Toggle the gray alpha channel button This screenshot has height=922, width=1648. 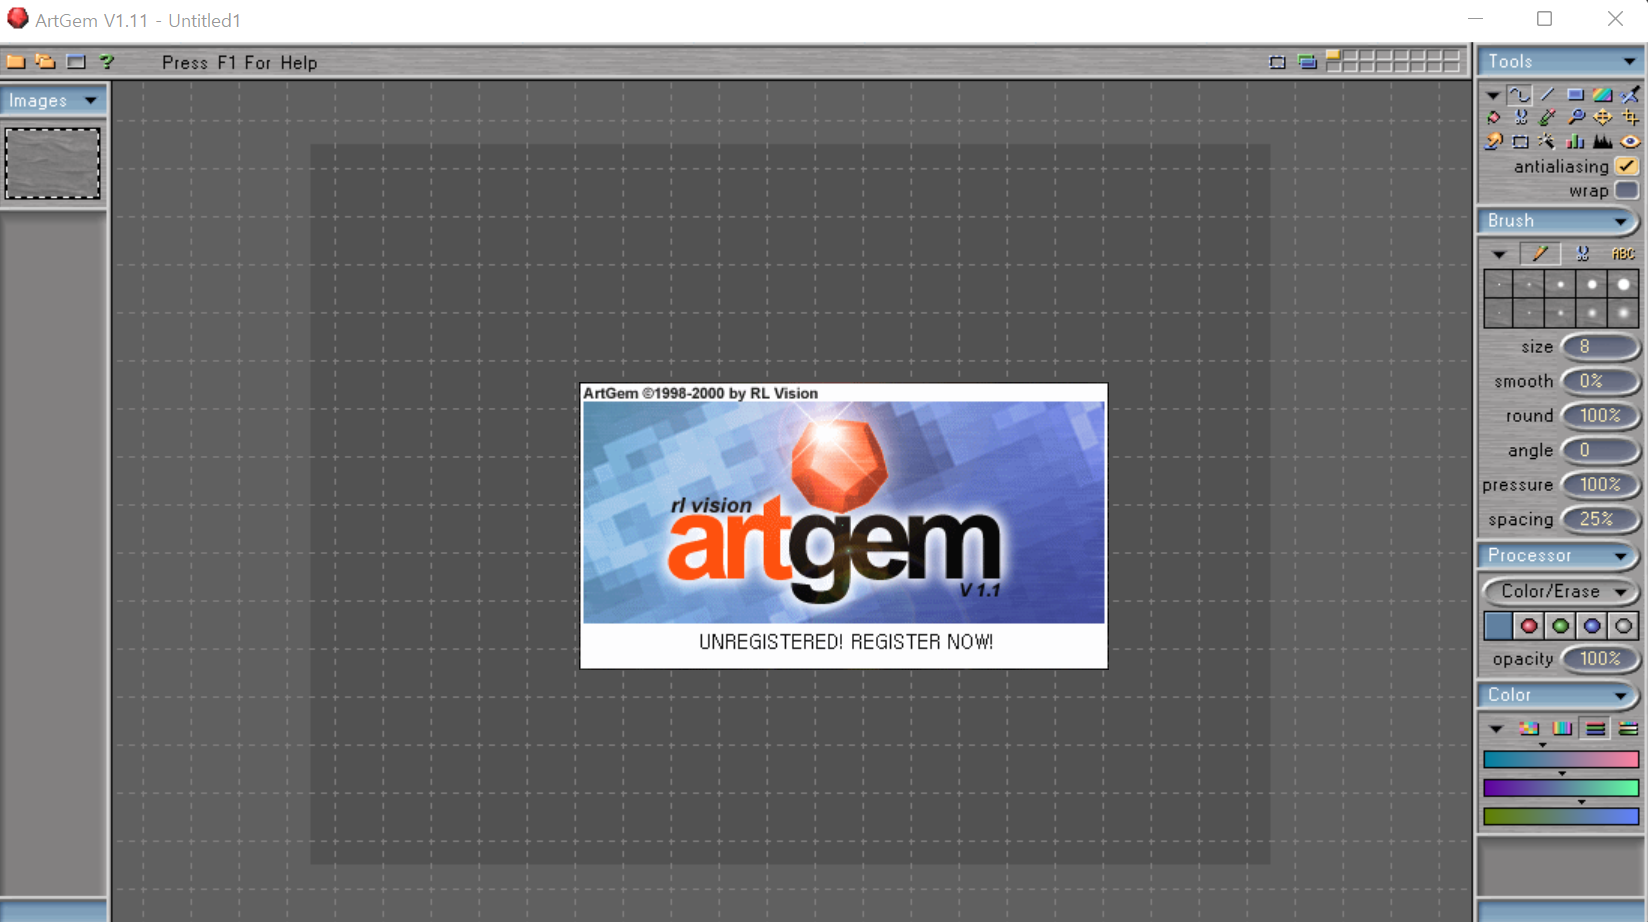click(x=1623, y=626)
